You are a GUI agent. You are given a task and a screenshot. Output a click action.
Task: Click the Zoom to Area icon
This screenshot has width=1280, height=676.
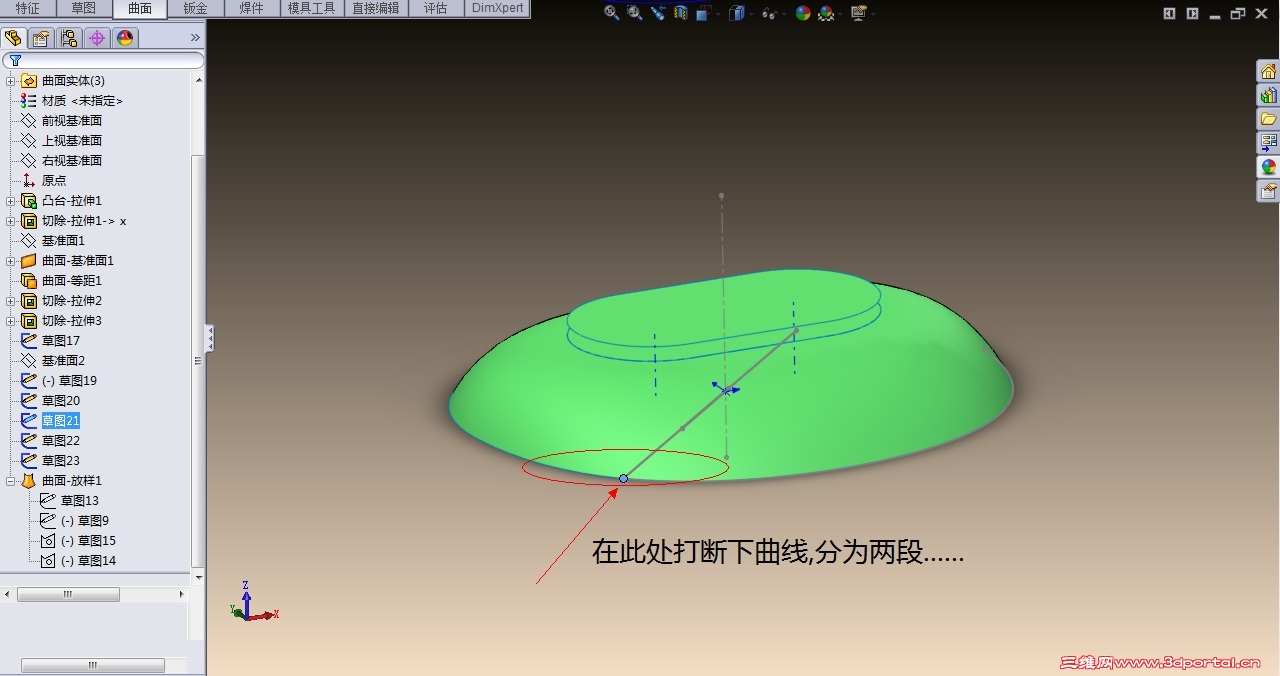click(635, 13)
